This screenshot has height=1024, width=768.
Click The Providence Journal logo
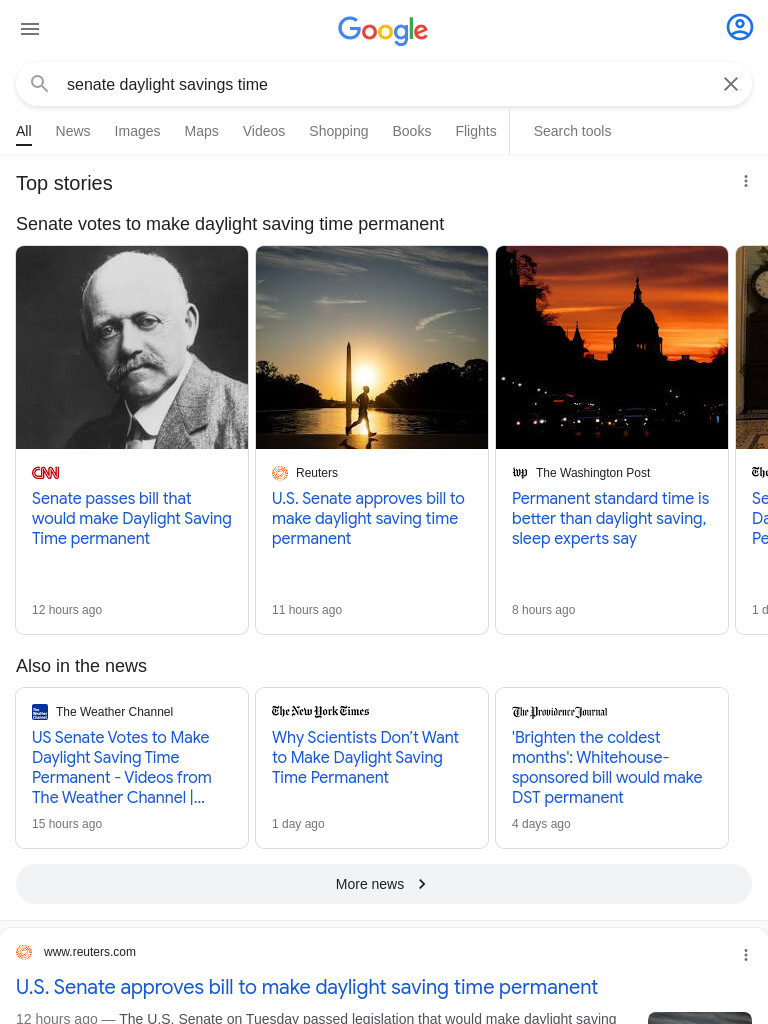click(560, 712)
